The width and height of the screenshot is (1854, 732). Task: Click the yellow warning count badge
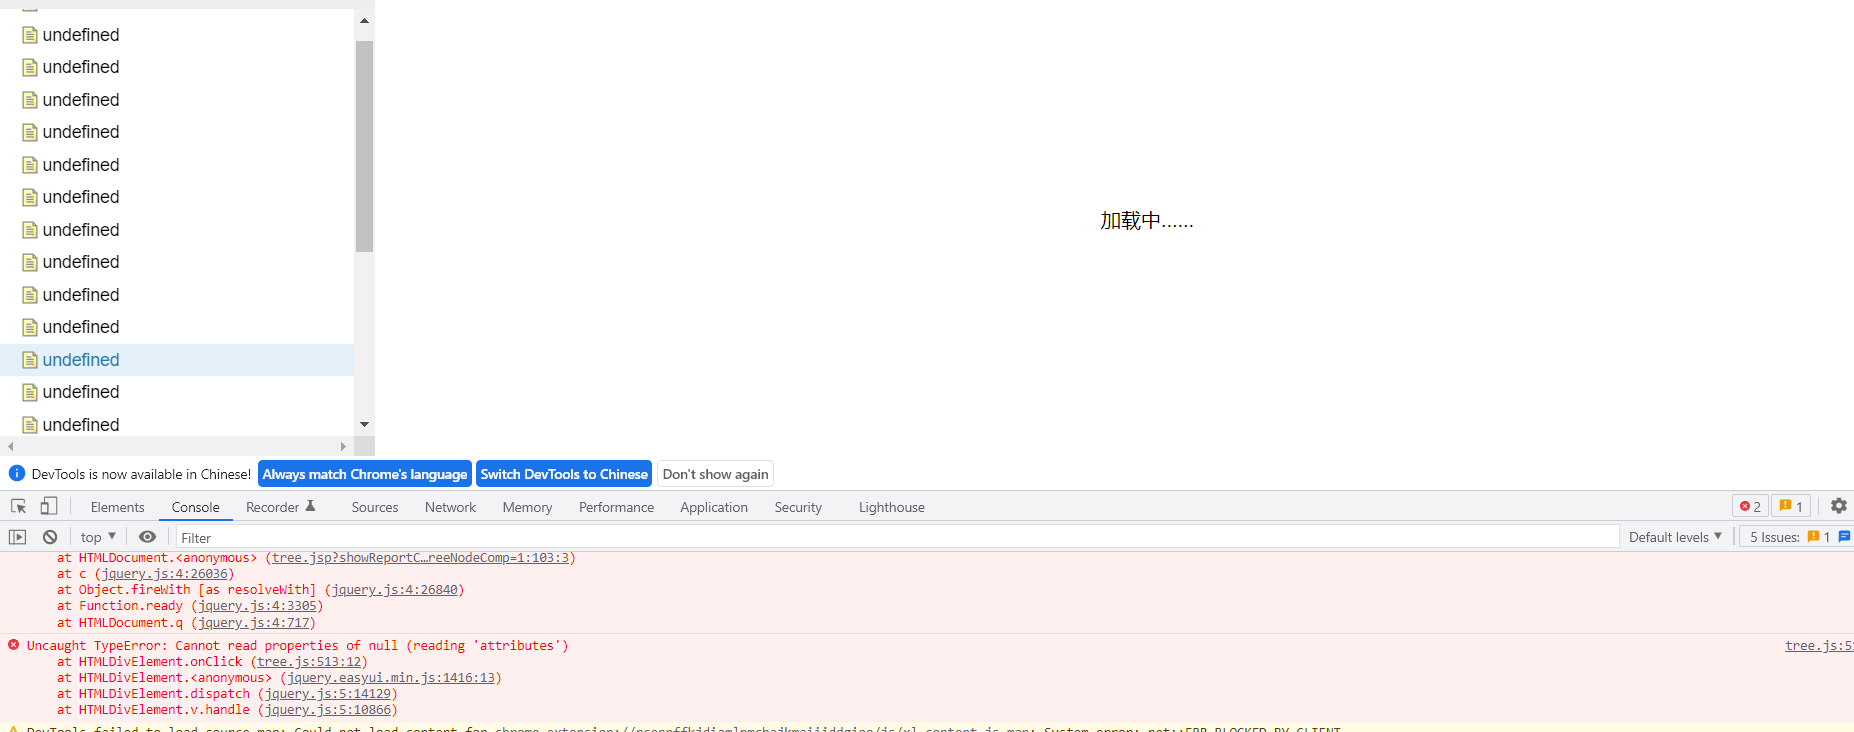pos(1791,507)
